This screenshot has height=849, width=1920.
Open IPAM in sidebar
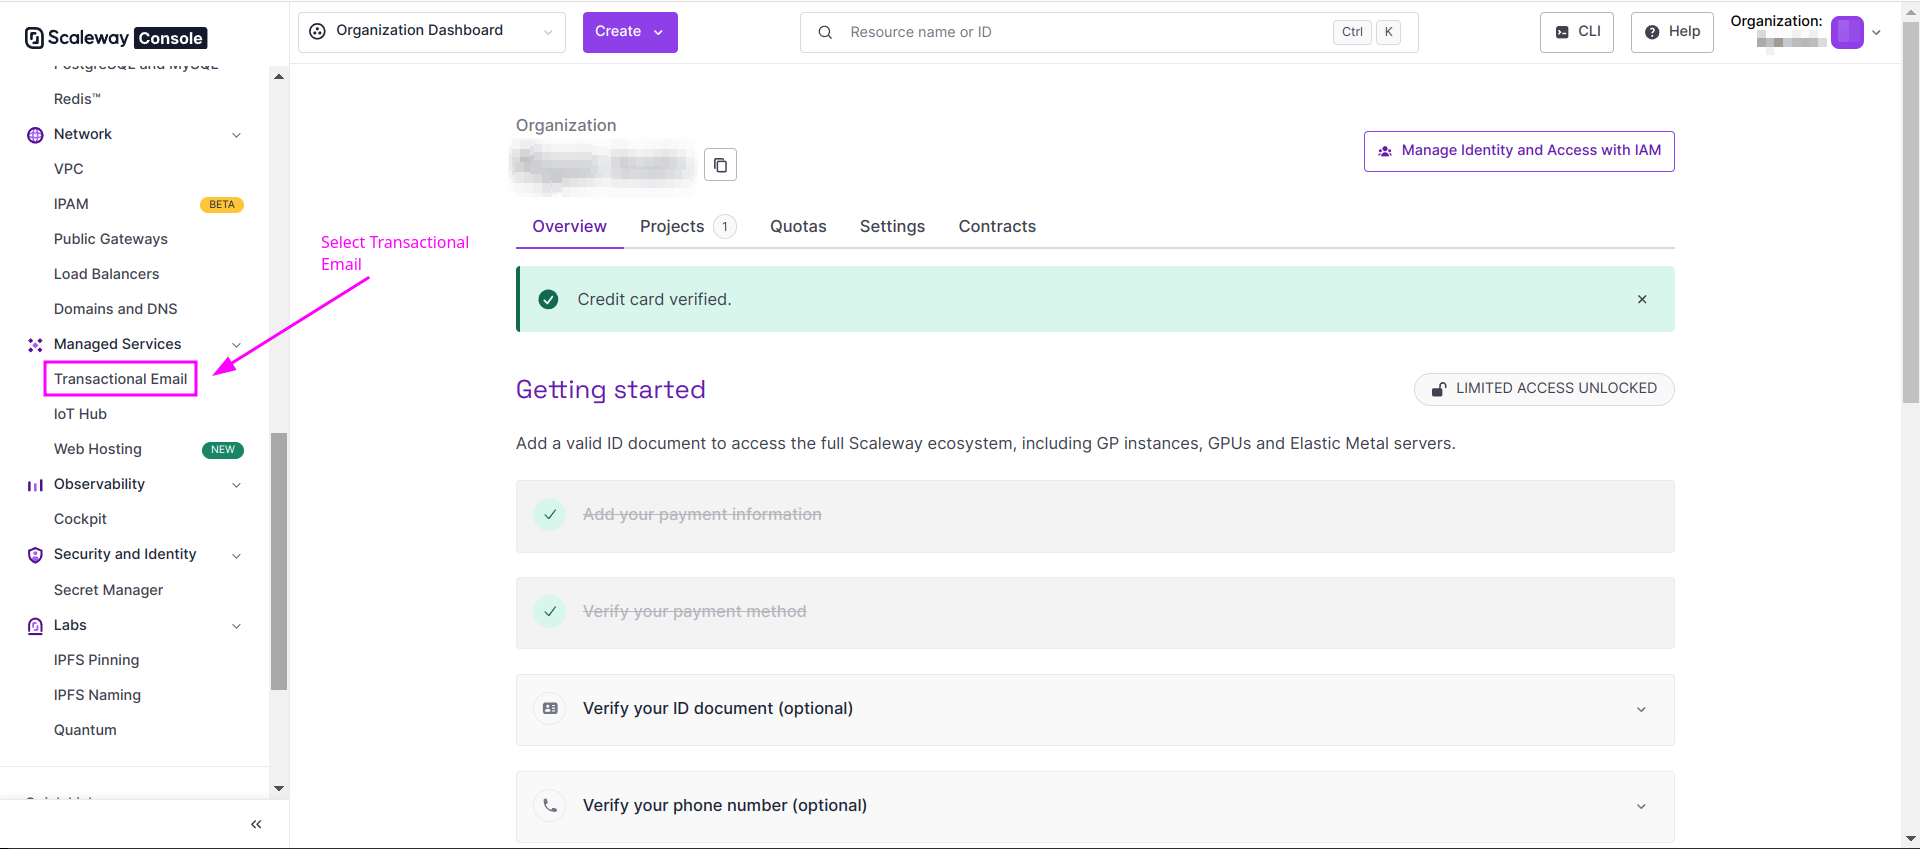[x=71, y=204]
